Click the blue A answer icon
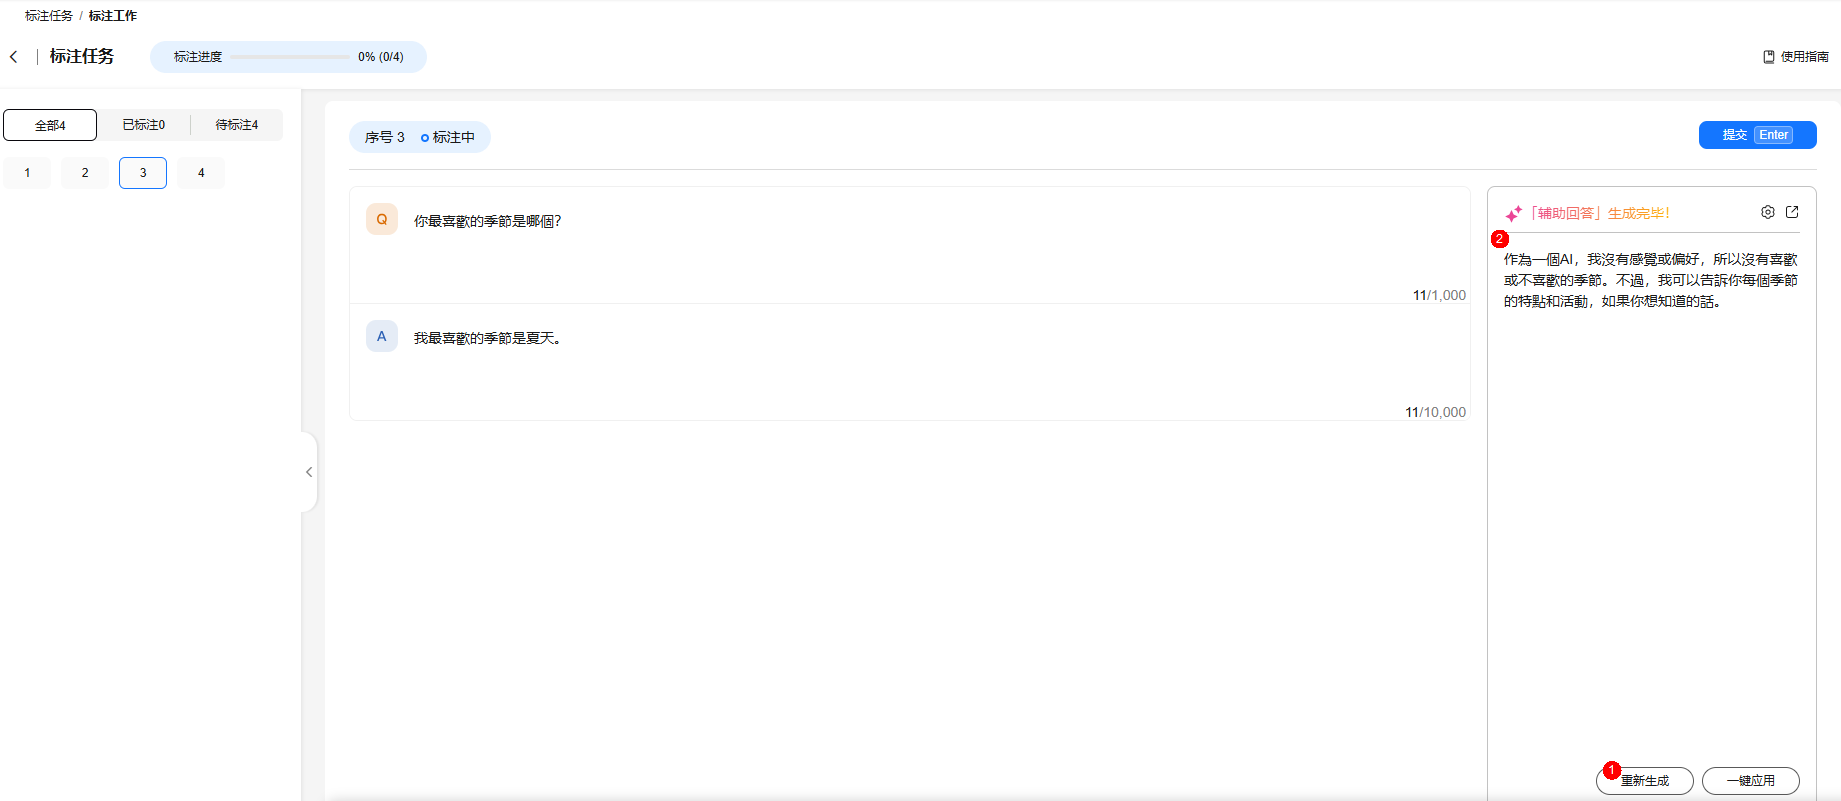The image size is (1841, 801). (x=382, y=337)
